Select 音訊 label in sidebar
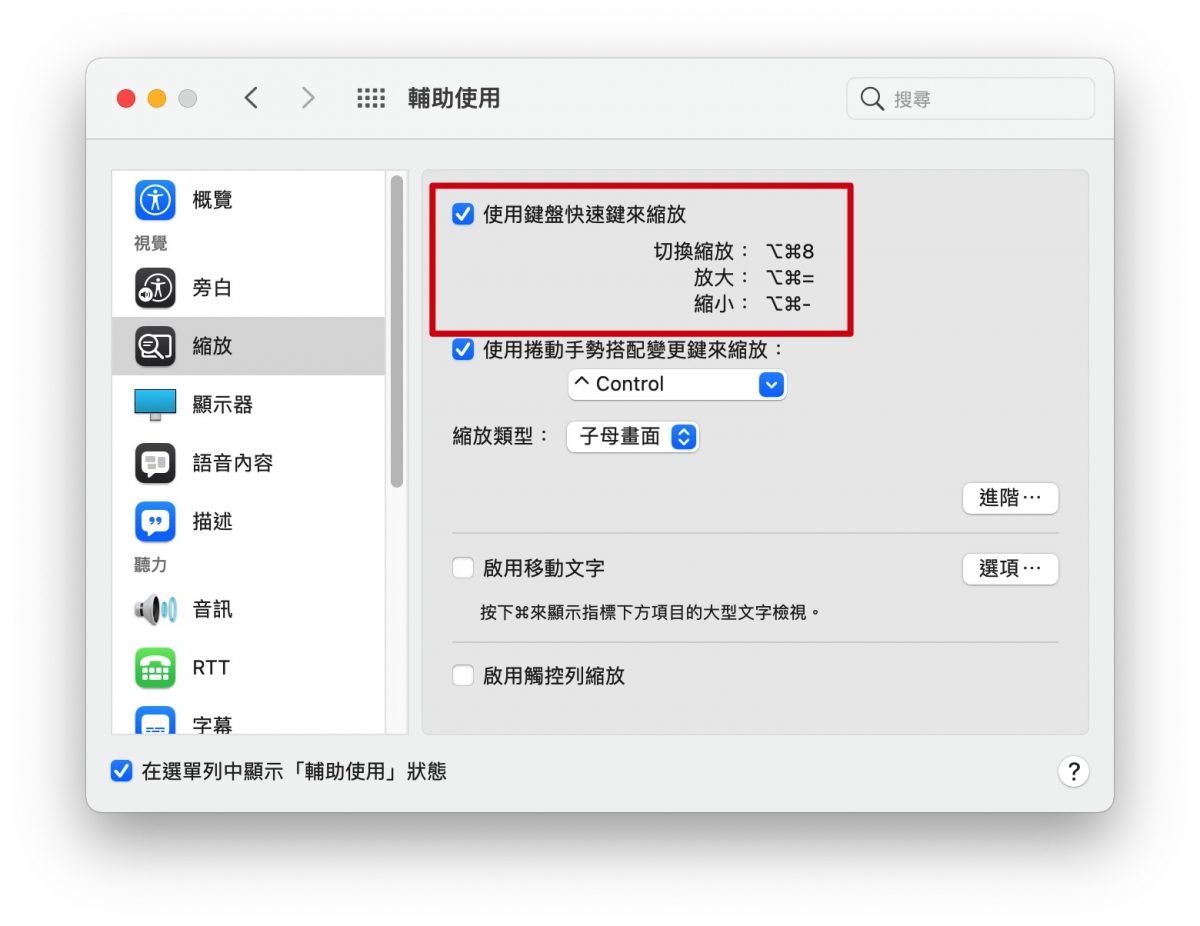1200x926 pixels. [x=212, y=609]
